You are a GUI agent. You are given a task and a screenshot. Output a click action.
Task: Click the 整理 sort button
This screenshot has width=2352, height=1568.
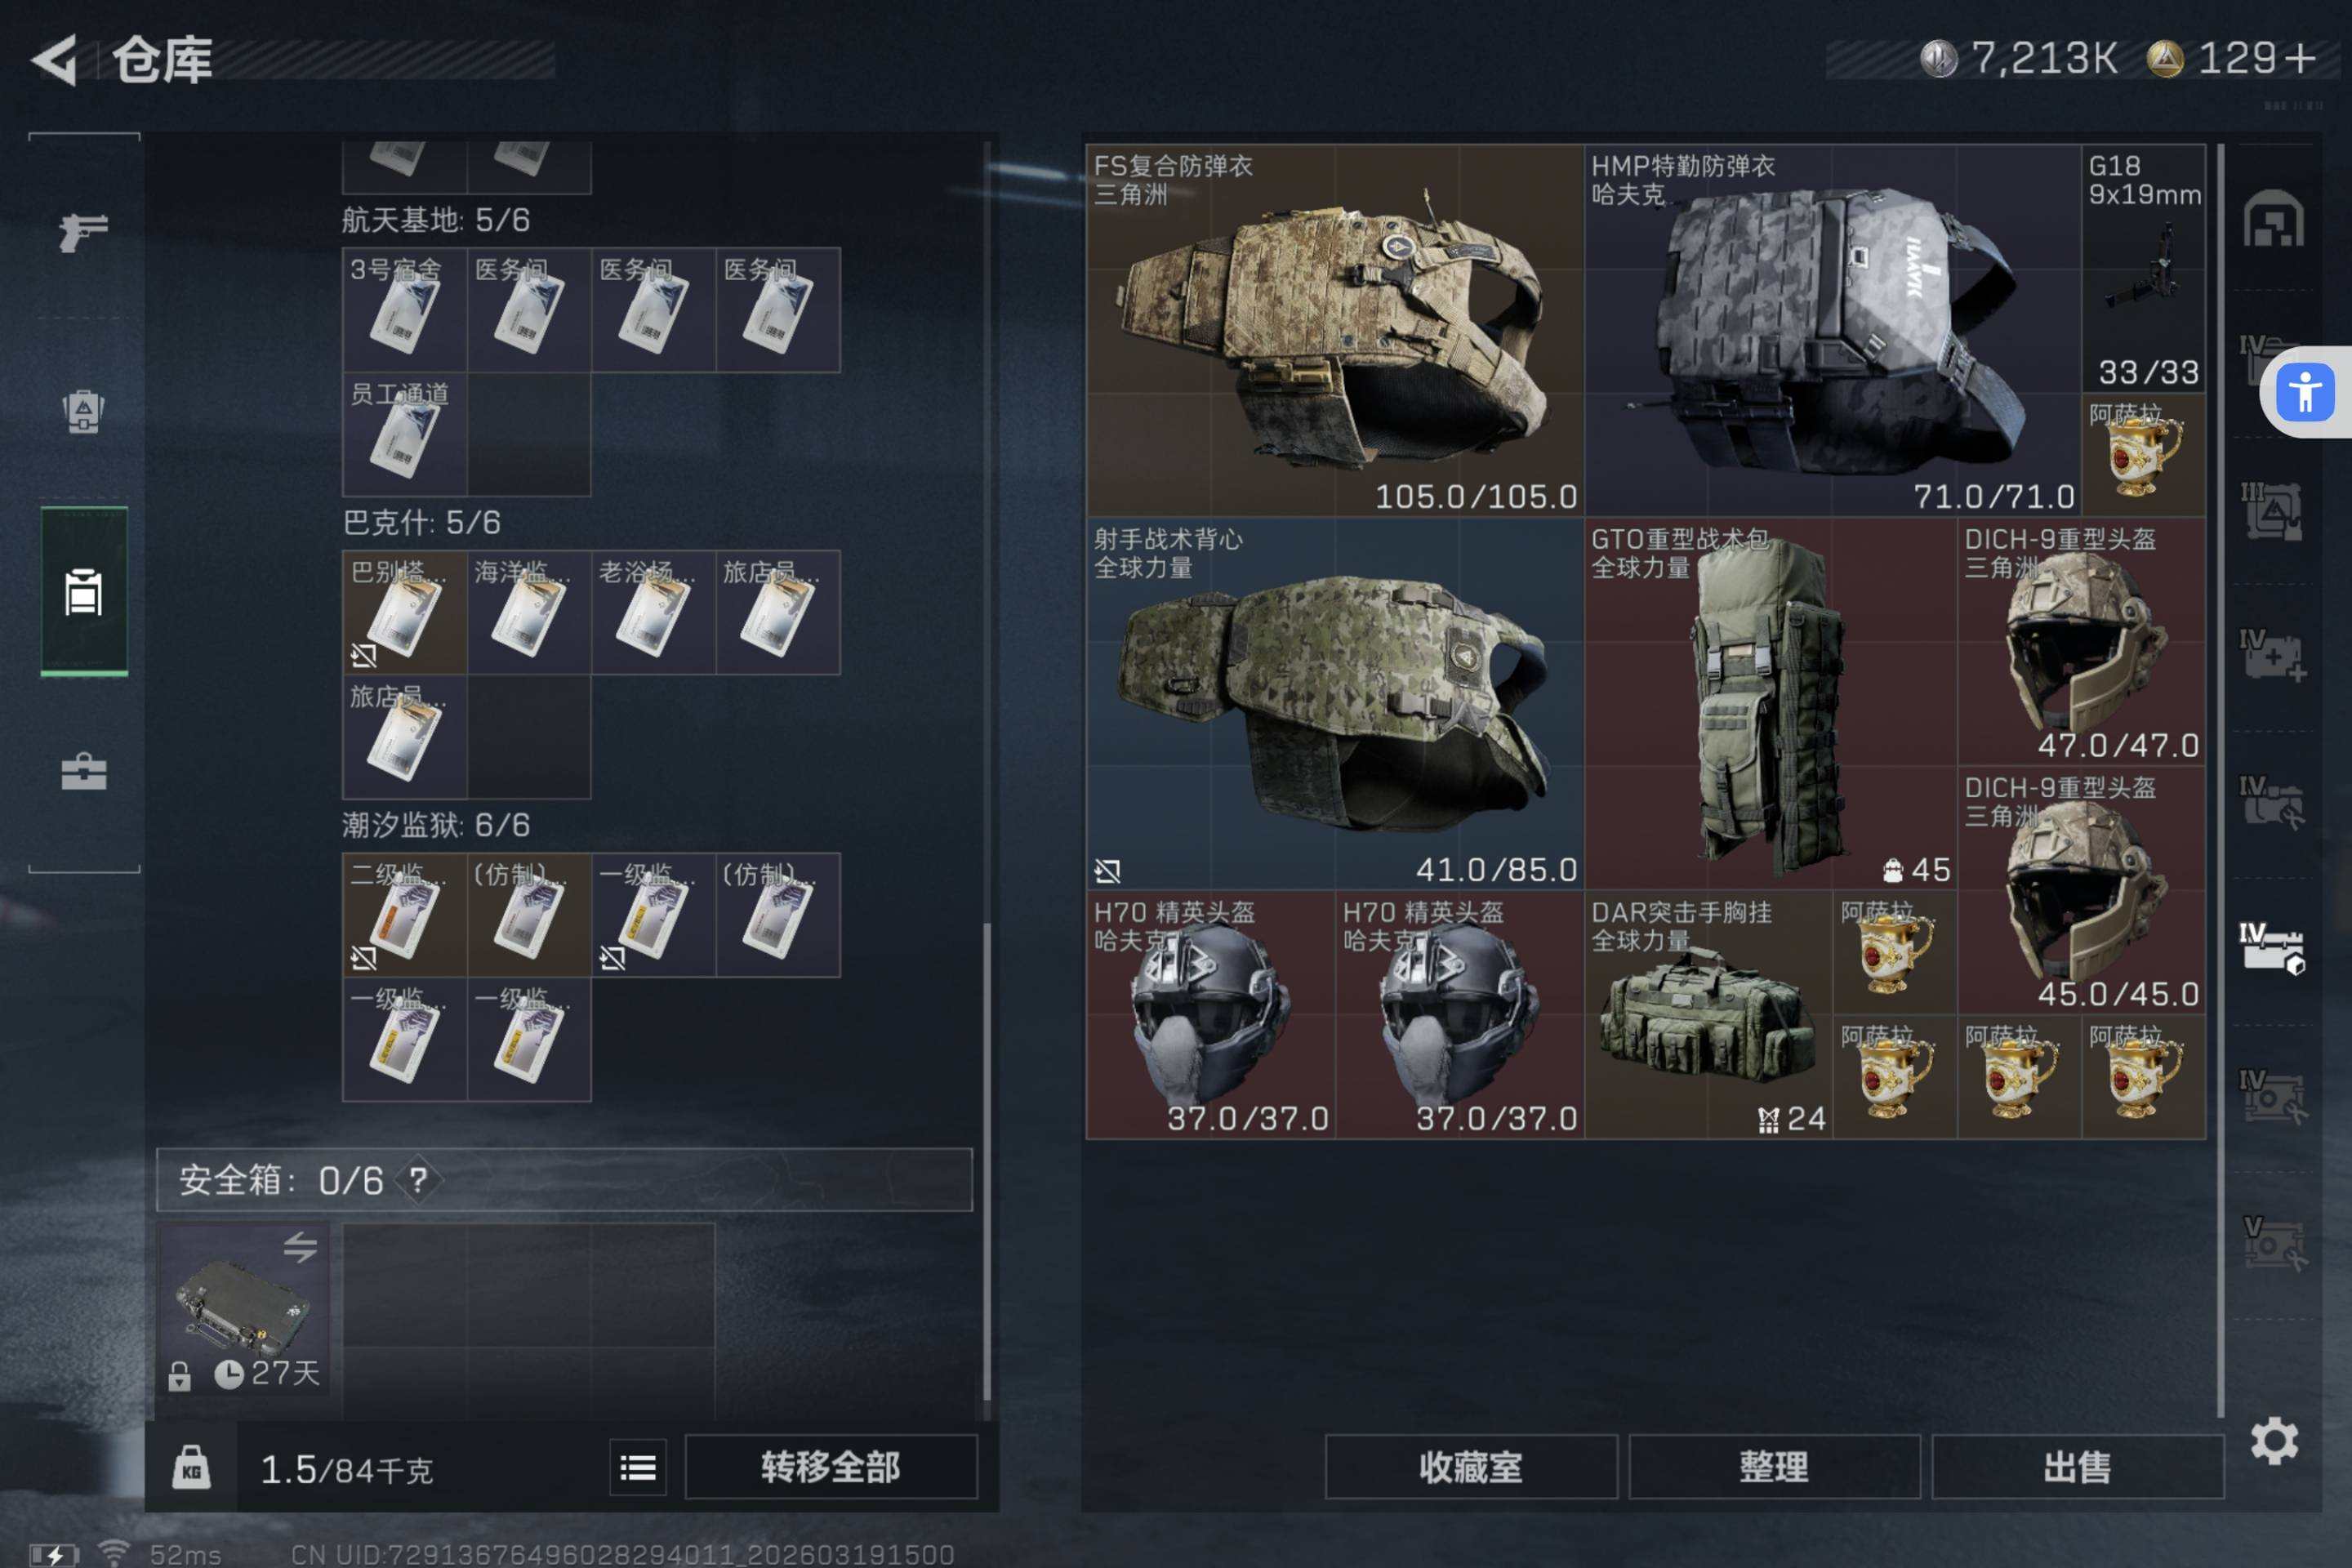click(x=1774, y=1467)
